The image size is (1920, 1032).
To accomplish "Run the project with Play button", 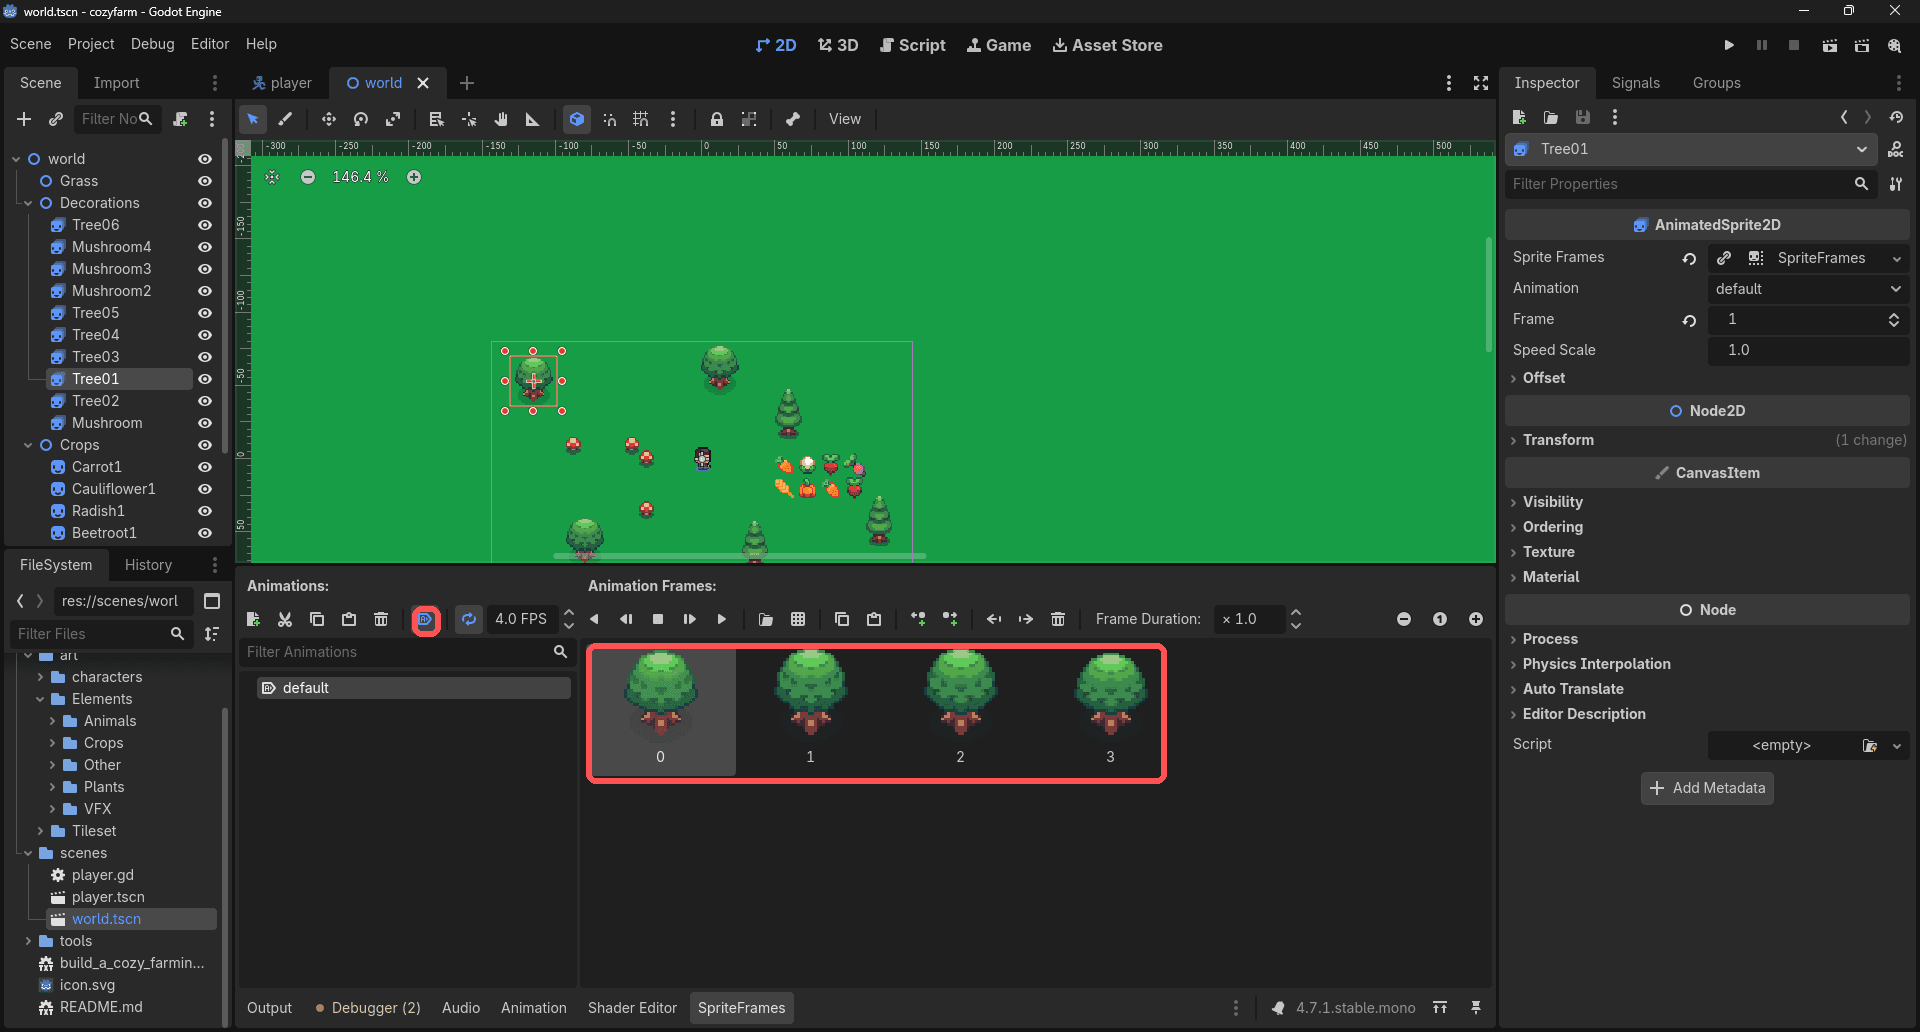I will click(x=1729, y=45).
